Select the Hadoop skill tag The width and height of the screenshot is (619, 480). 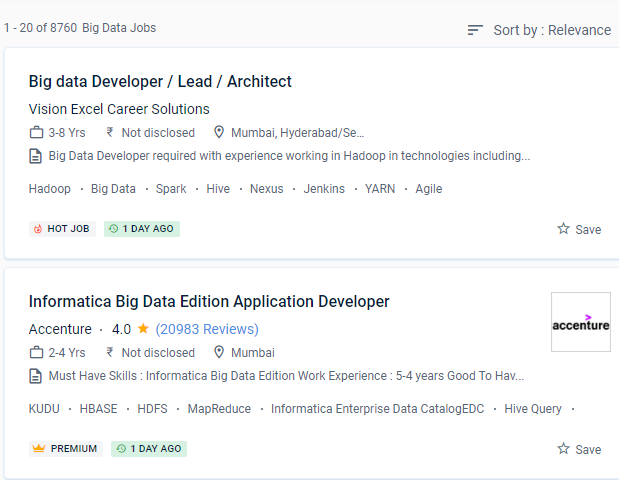50,189
